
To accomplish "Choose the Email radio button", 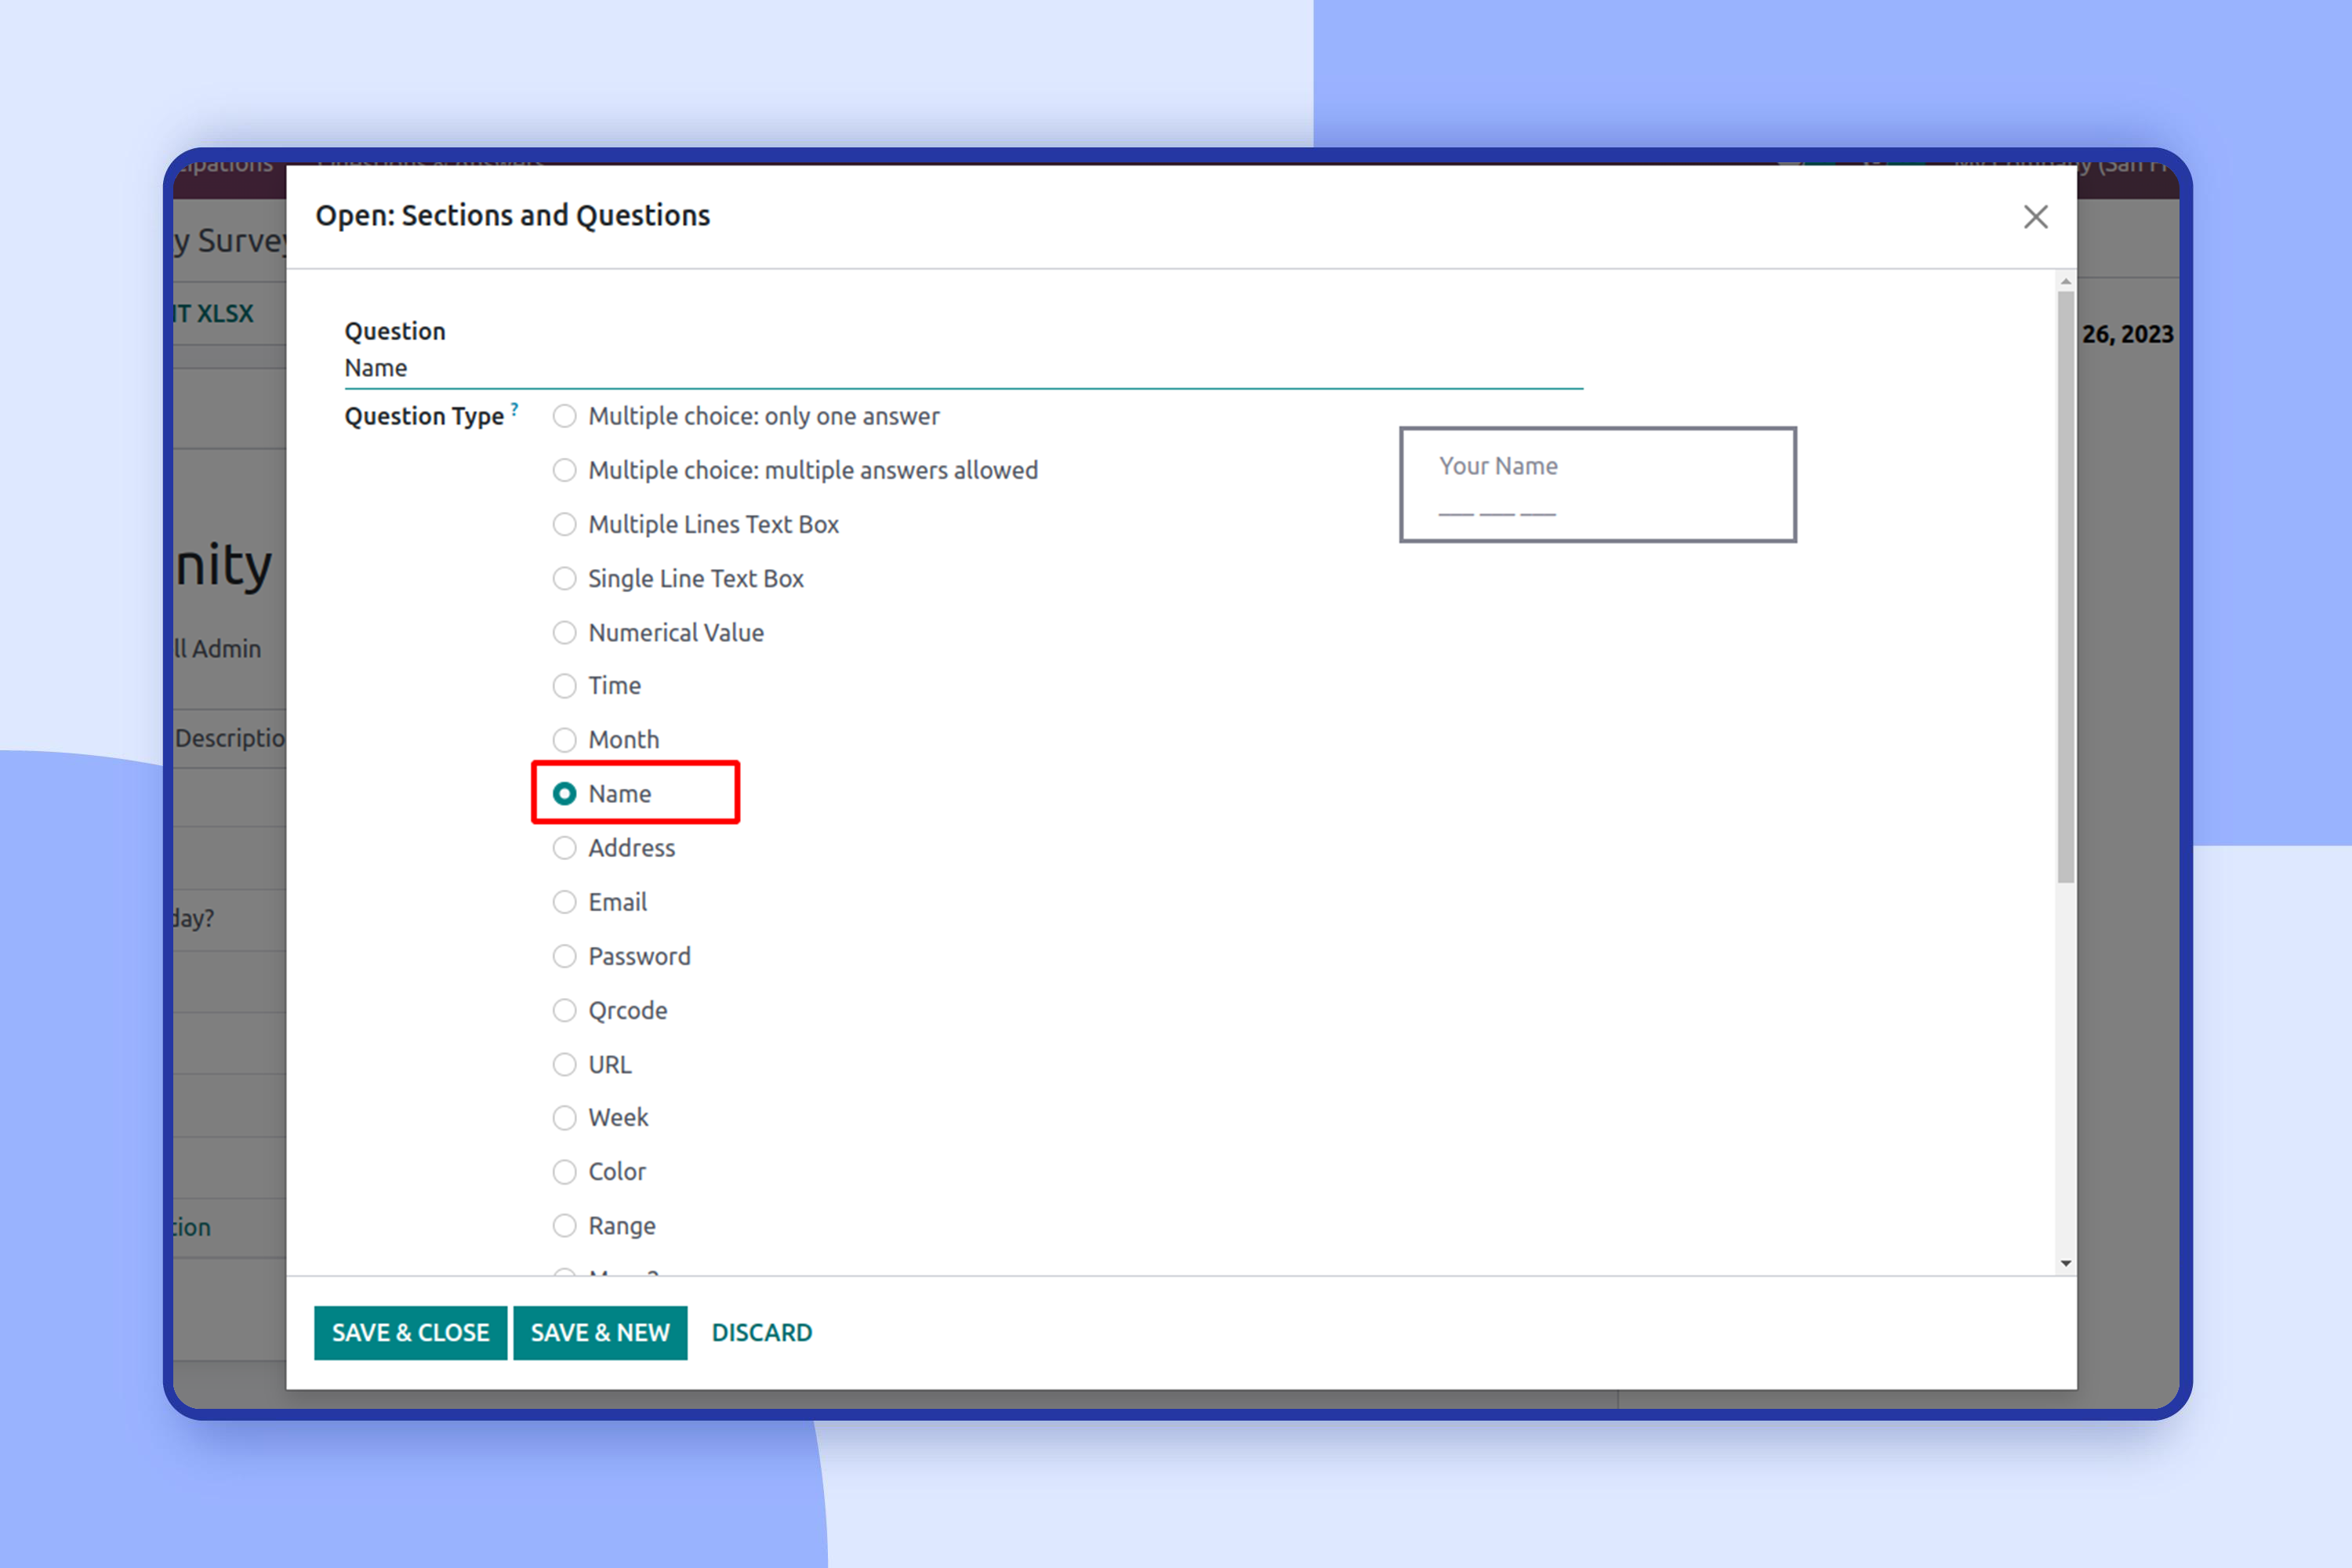I will pyautogui.click(x=565, y=902).
